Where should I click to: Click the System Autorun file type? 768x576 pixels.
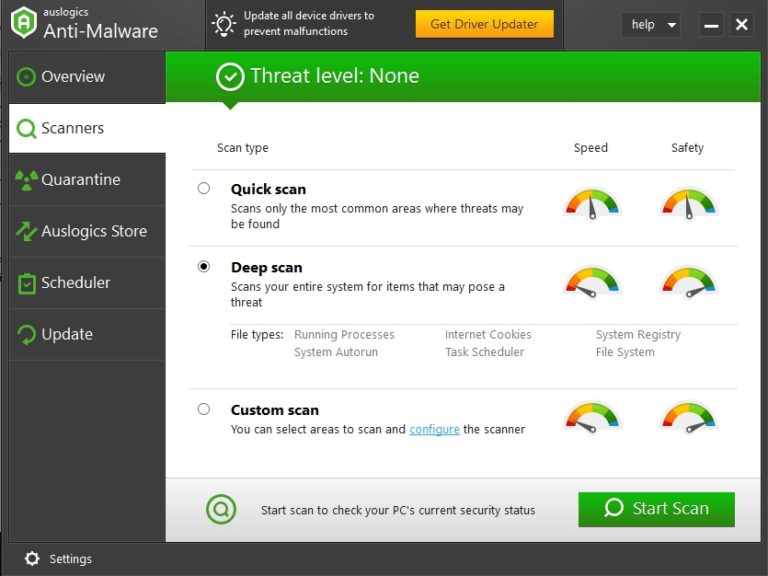click(336, 352)
